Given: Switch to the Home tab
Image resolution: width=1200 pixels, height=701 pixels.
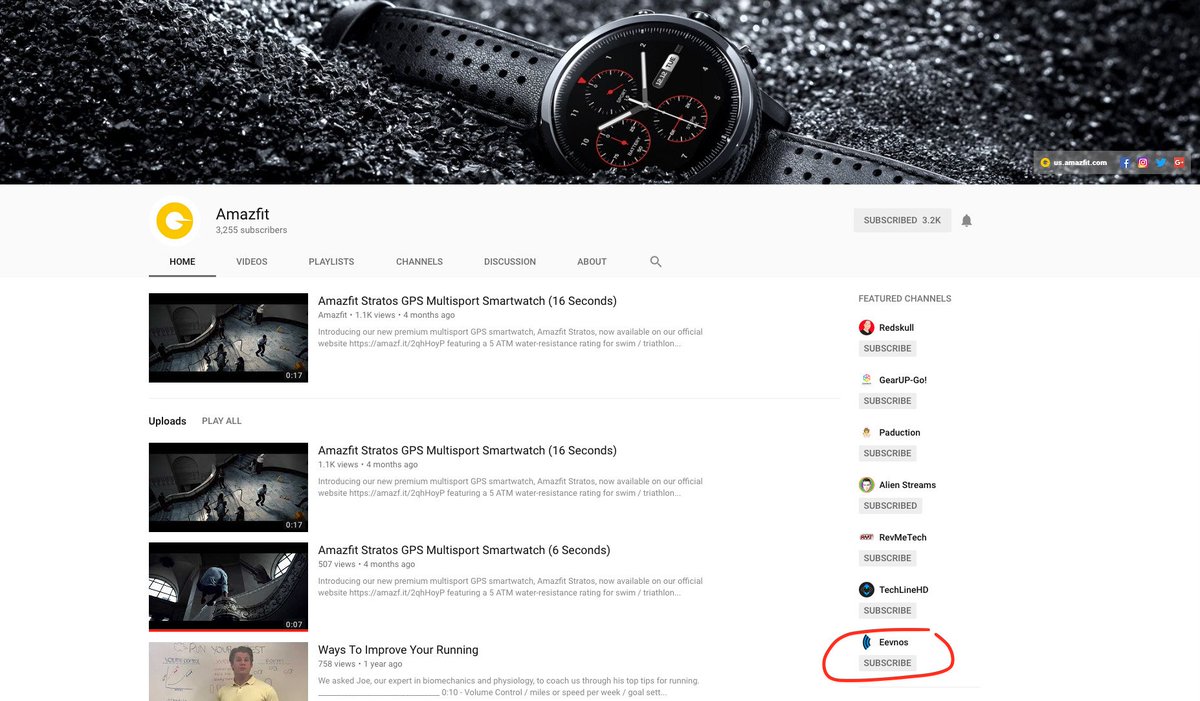Looking at the screenshot, I should tap(182, 262).
